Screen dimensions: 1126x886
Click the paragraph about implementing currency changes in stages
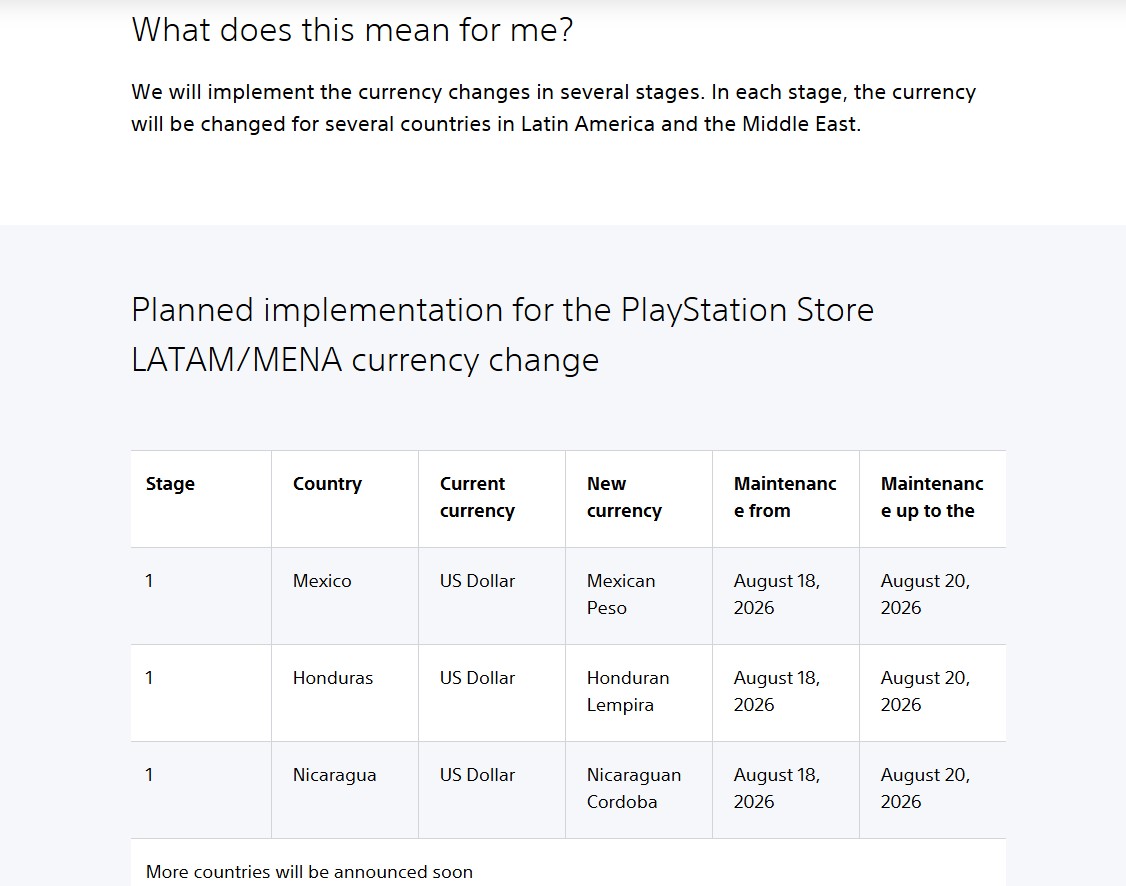[554, 108]
